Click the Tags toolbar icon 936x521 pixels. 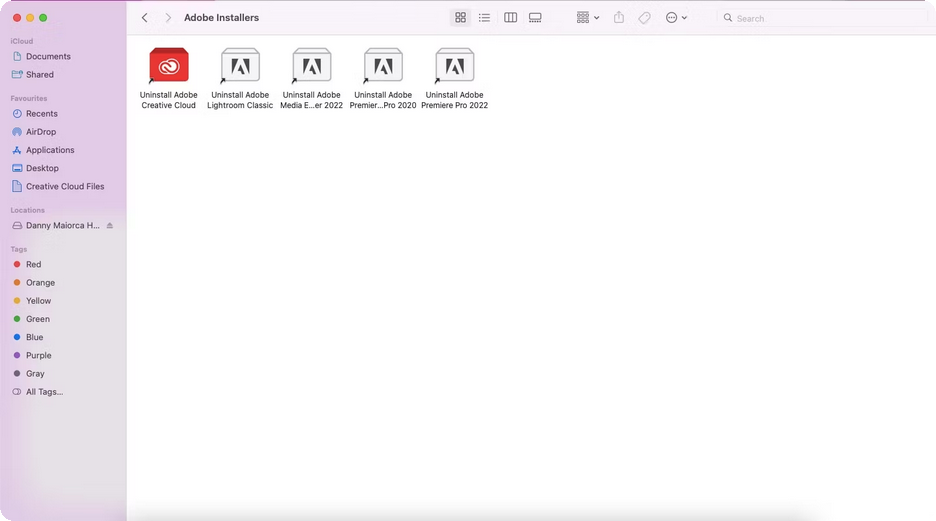click(645, 18)
